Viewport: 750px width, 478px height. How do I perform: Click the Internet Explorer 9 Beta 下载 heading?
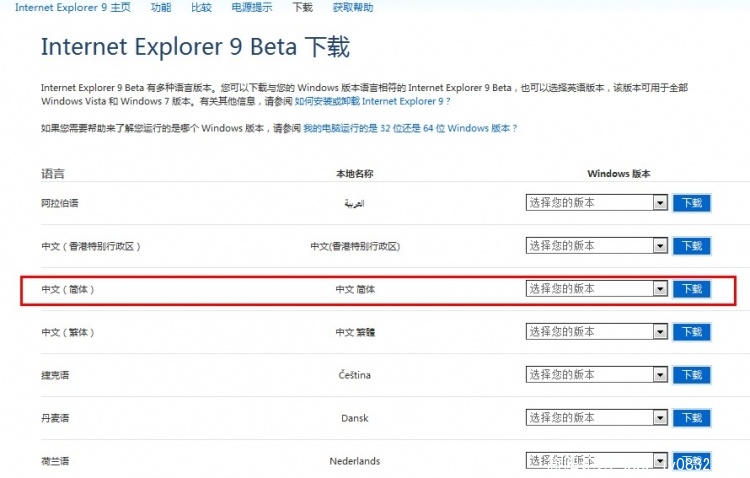point(195,47)
